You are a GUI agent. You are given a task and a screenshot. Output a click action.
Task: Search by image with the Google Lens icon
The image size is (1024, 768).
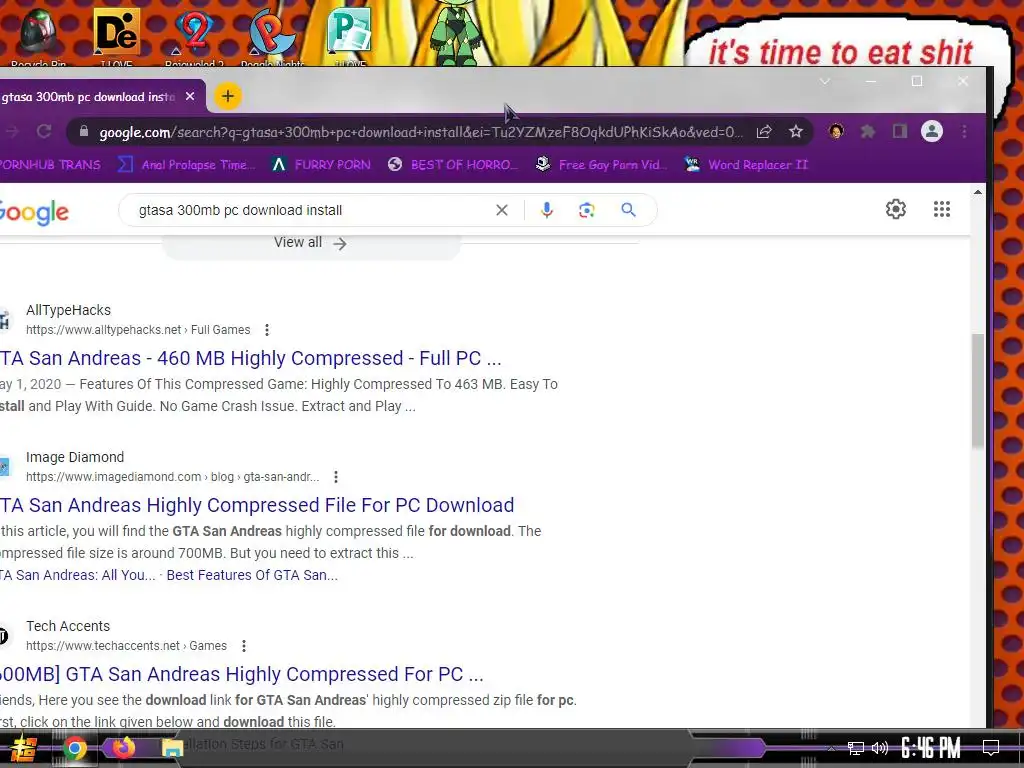pyautogui.click(x=586, y=210)
